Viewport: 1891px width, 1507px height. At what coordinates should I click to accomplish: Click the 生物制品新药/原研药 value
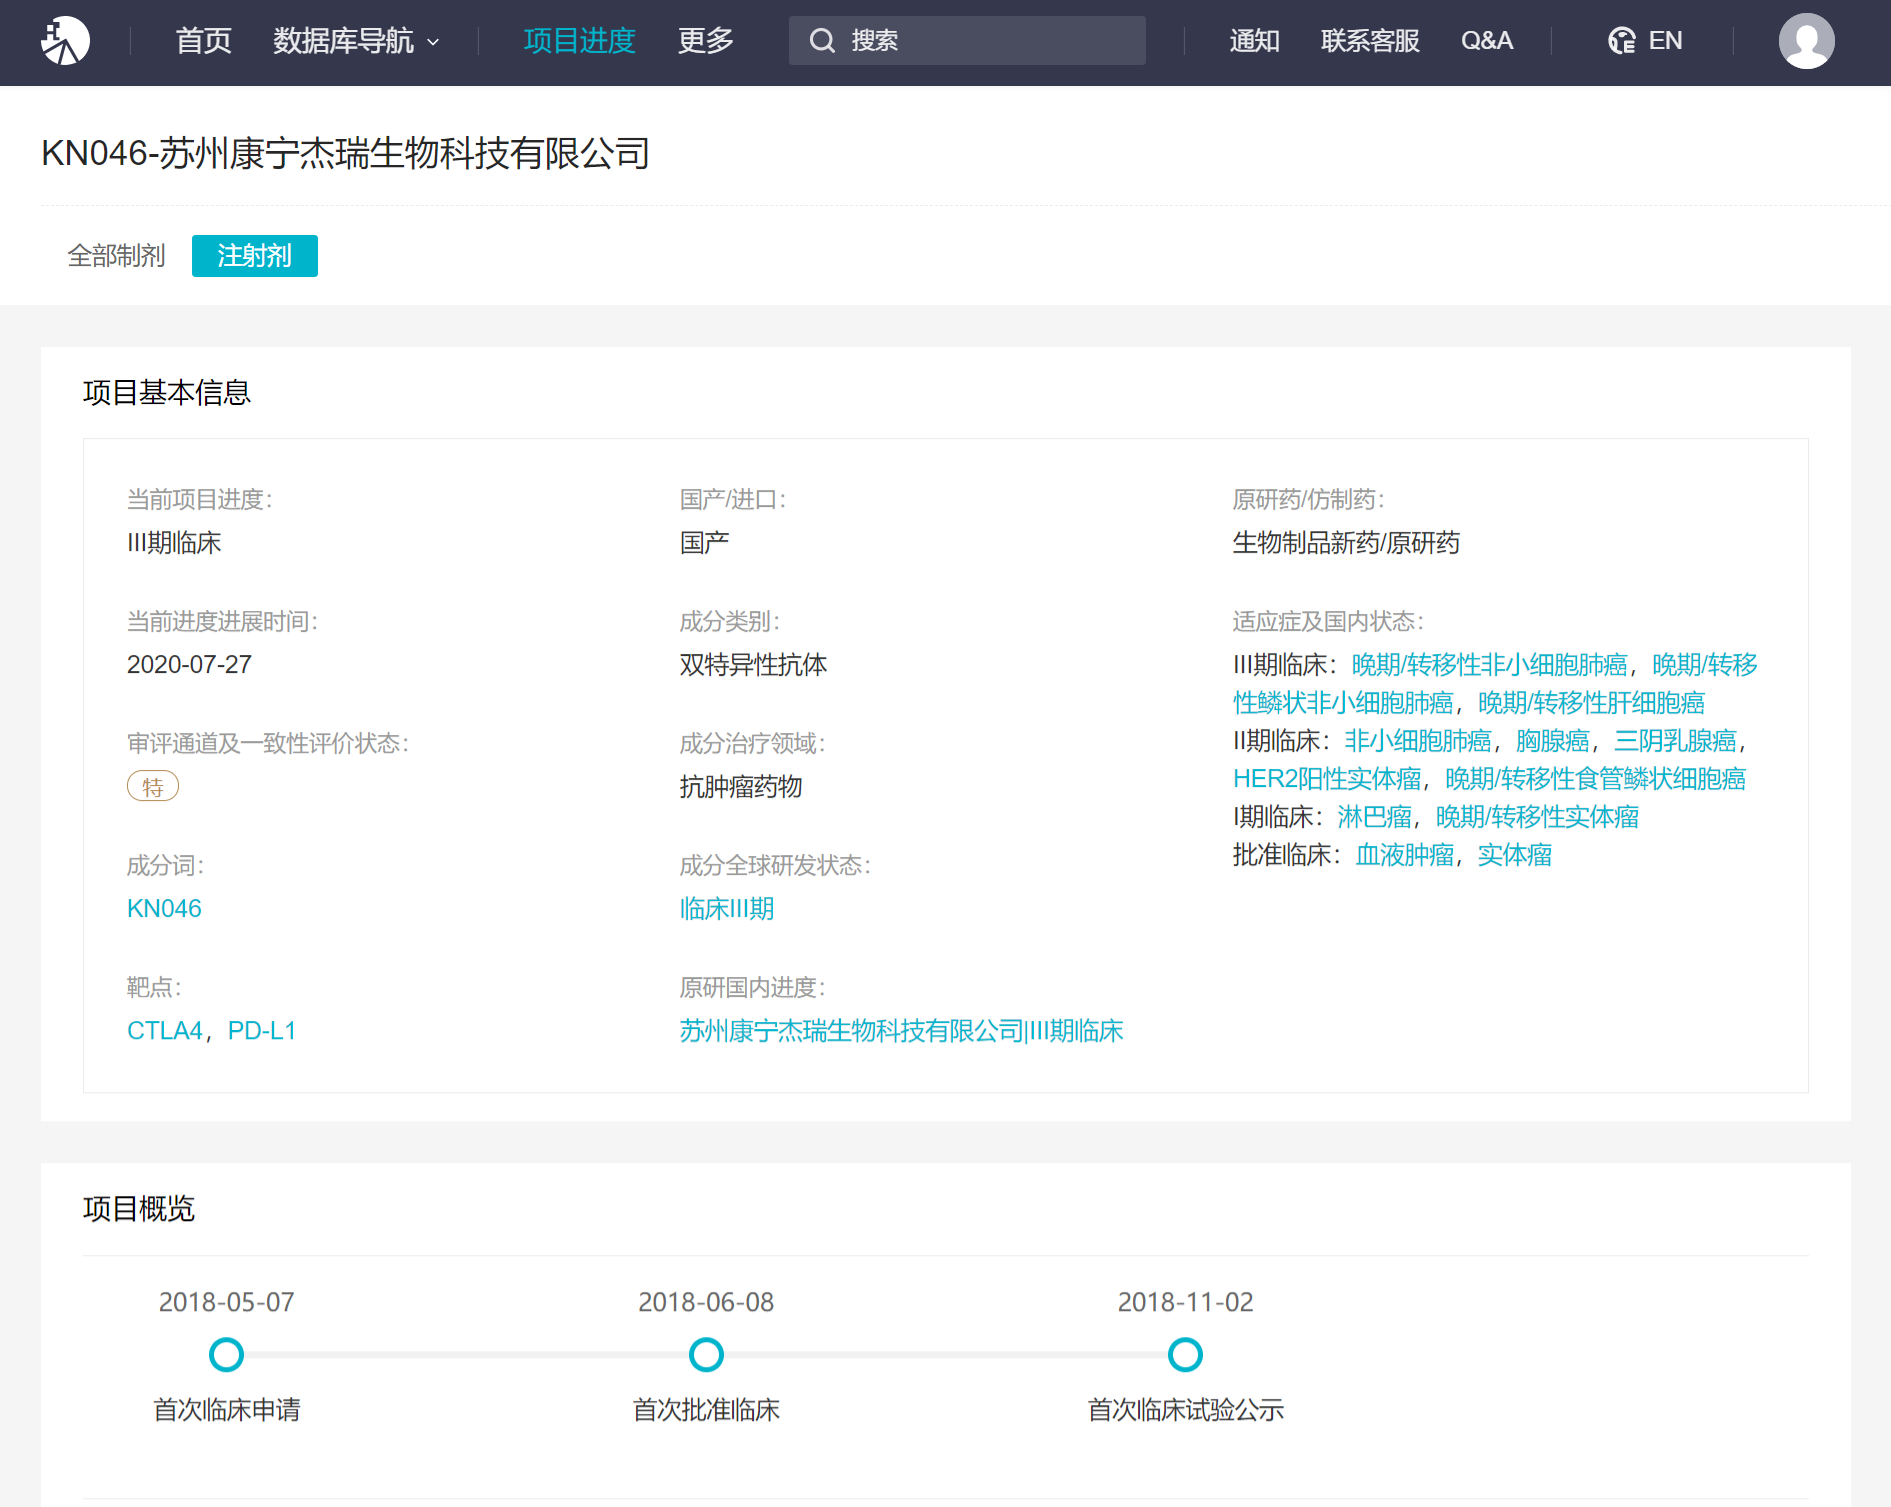tap(1346, 542)
